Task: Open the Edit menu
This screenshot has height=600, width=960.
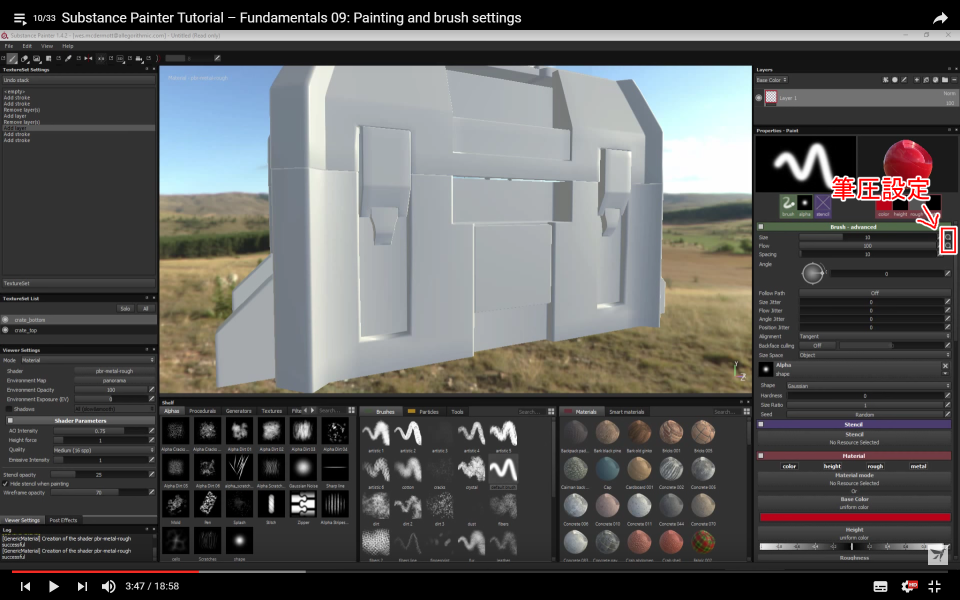Action: 27,46
